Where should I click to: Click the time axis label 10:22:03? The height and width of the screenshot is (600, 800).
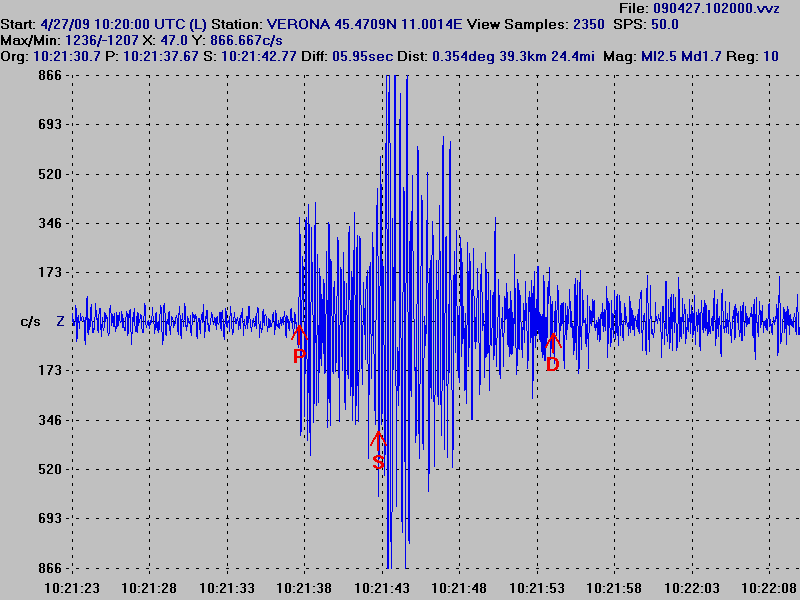692,588
